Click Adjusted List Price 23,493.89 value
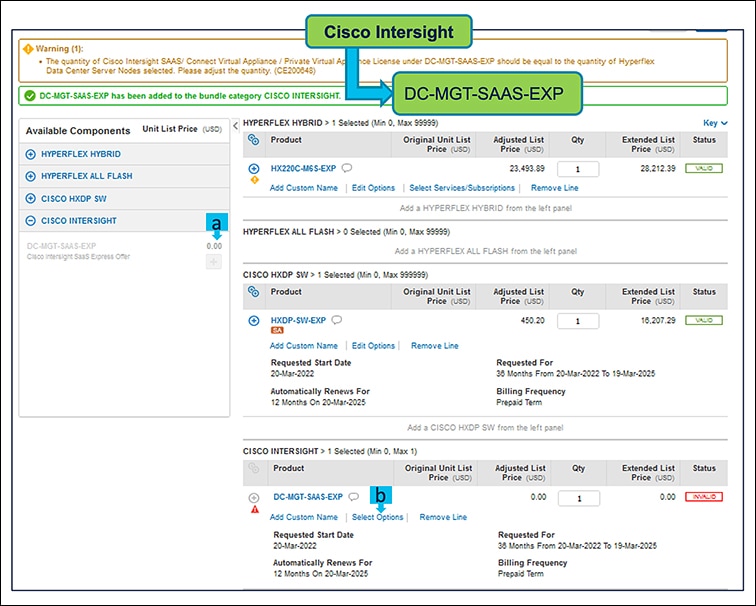The height and width of the screenshot is (606, 756). click(x=527, y=168)
